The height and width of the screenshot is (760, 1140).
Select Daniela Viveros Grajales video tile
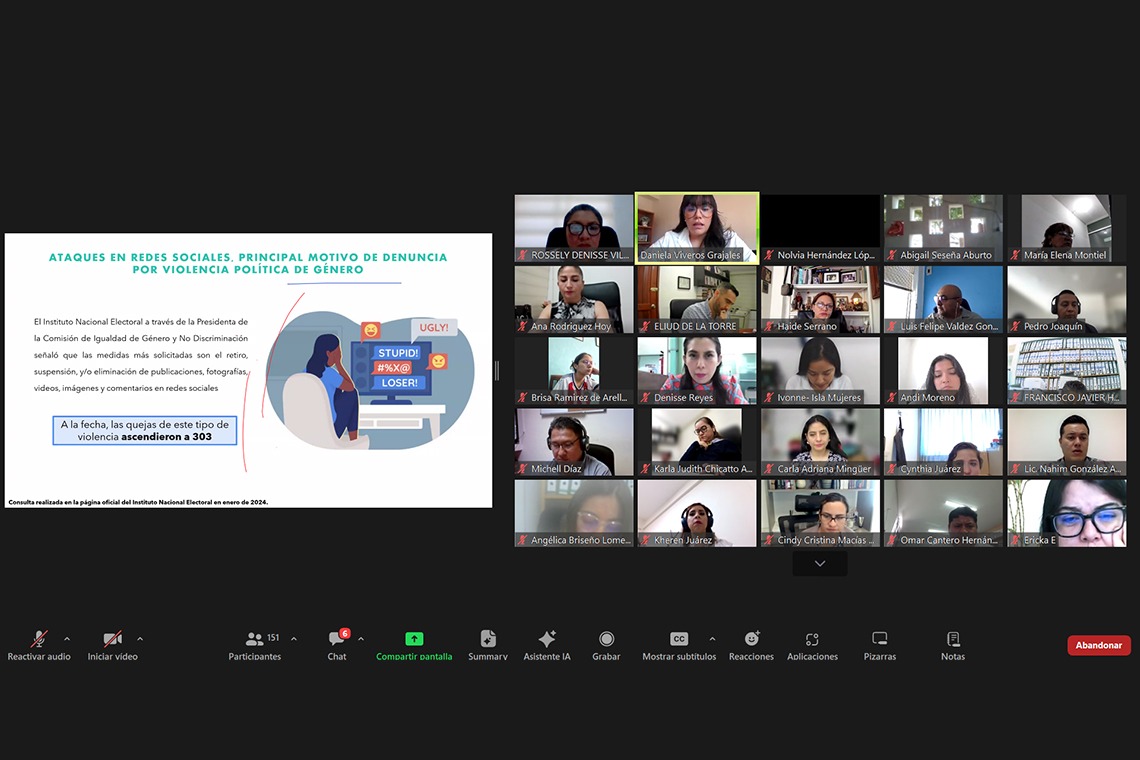697,227
